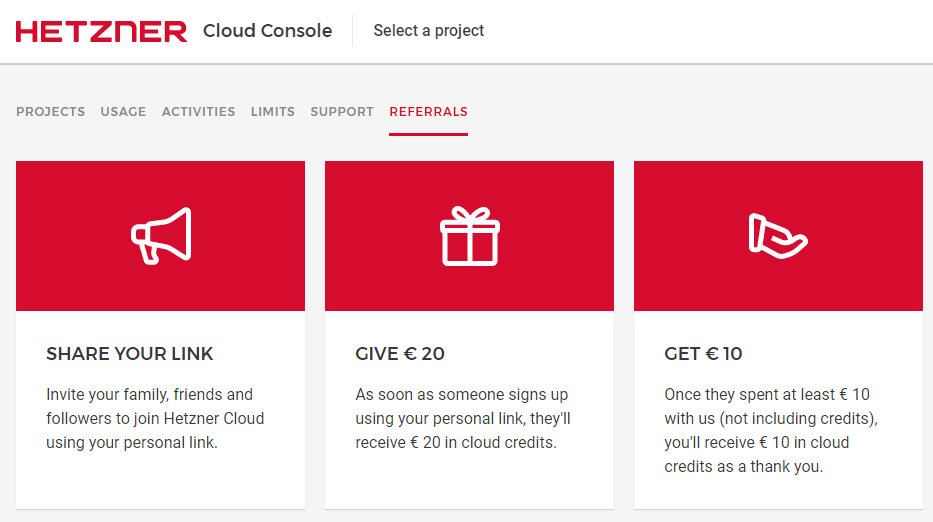
Task: Click the red banner of Give card
Action: 469,236
